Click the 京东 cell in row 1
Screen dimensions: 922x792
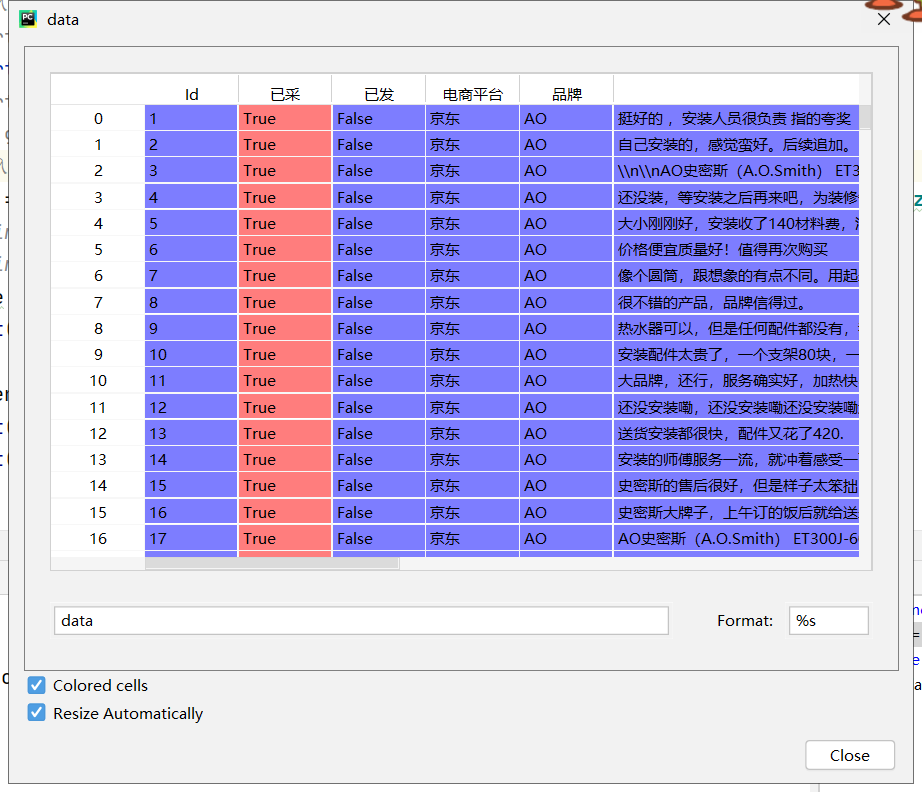473,144
